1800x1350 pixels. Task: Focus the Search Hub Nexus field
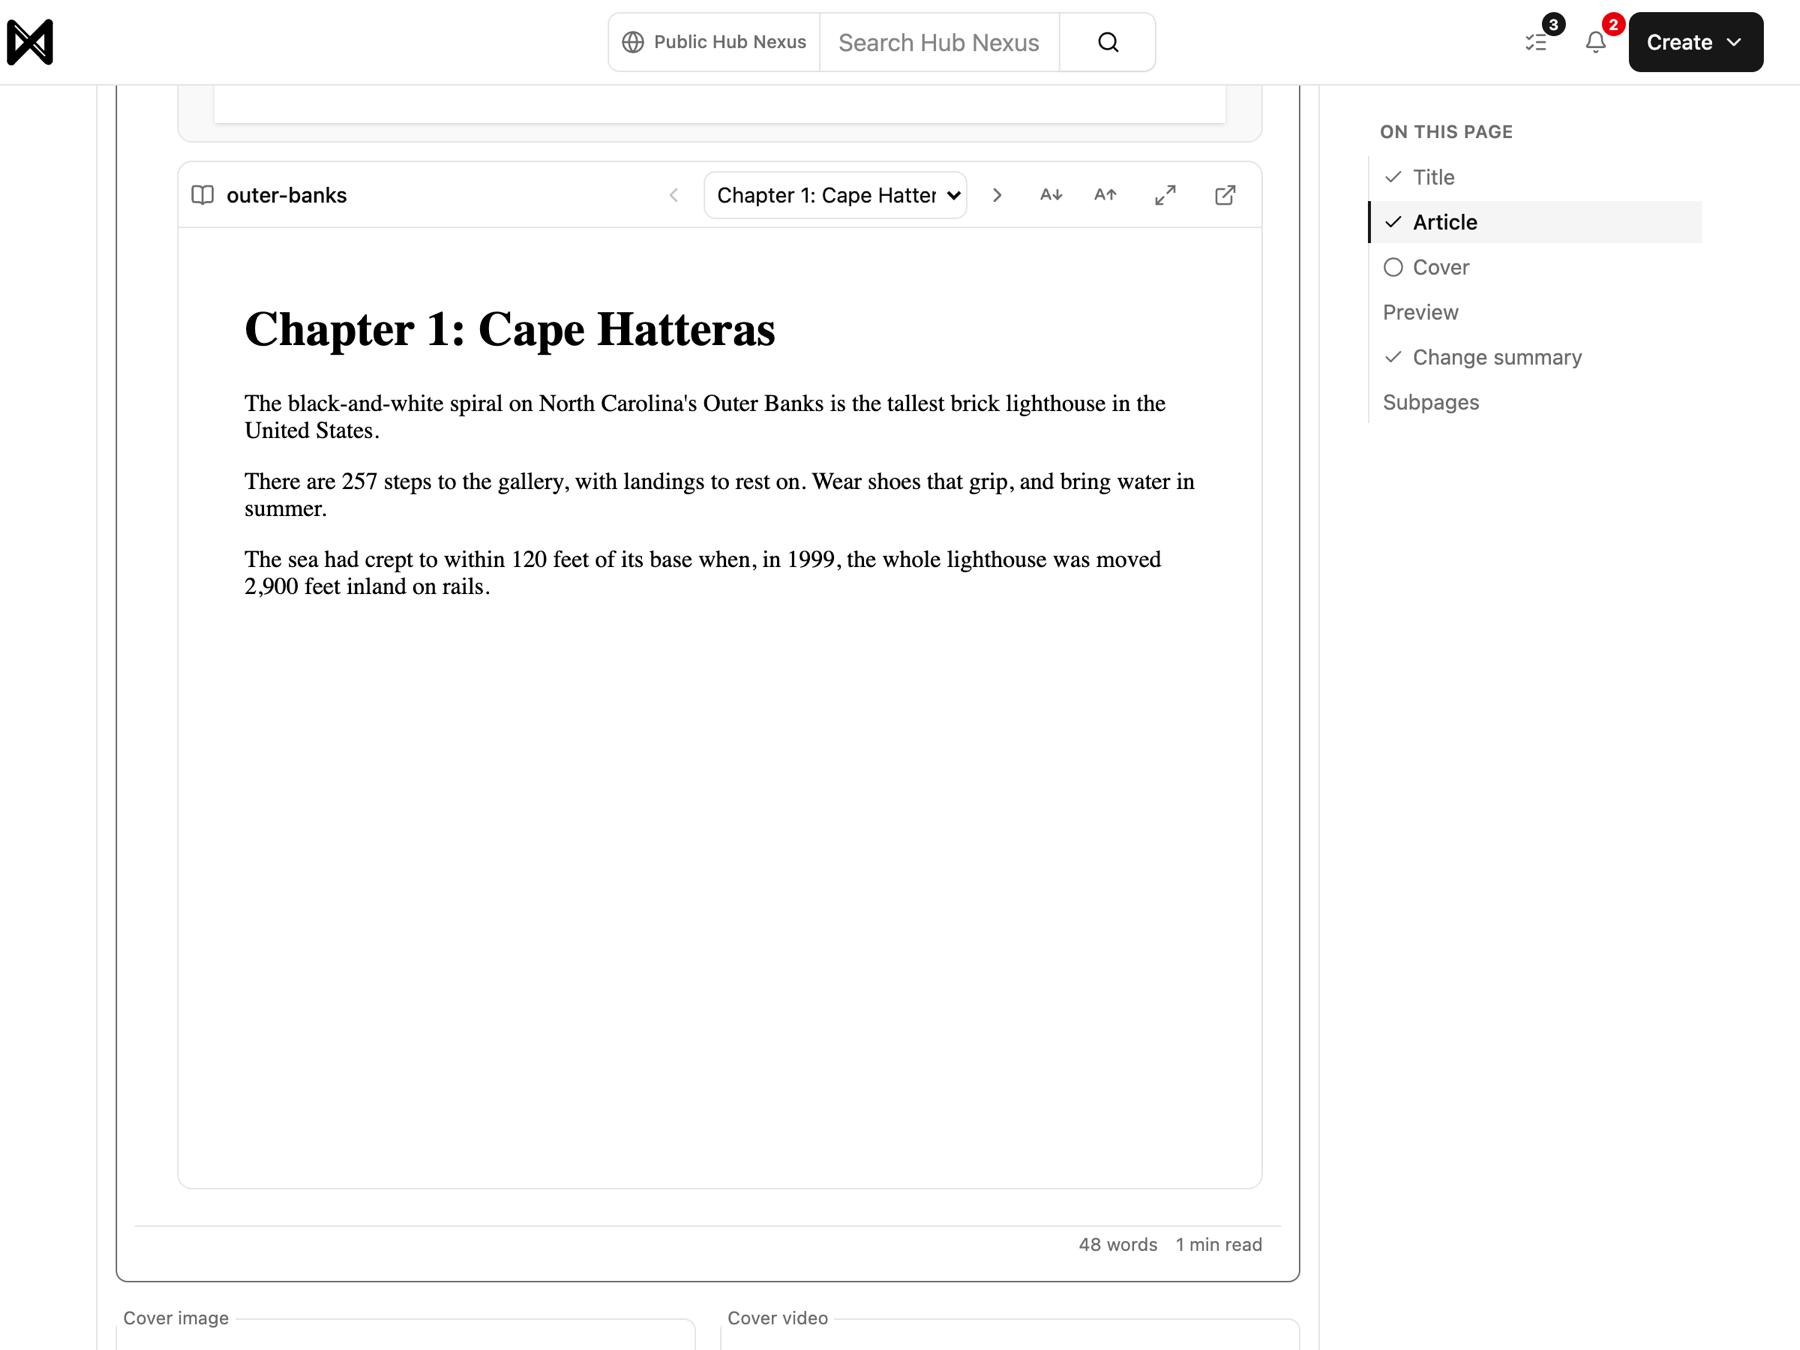point(939,42)
